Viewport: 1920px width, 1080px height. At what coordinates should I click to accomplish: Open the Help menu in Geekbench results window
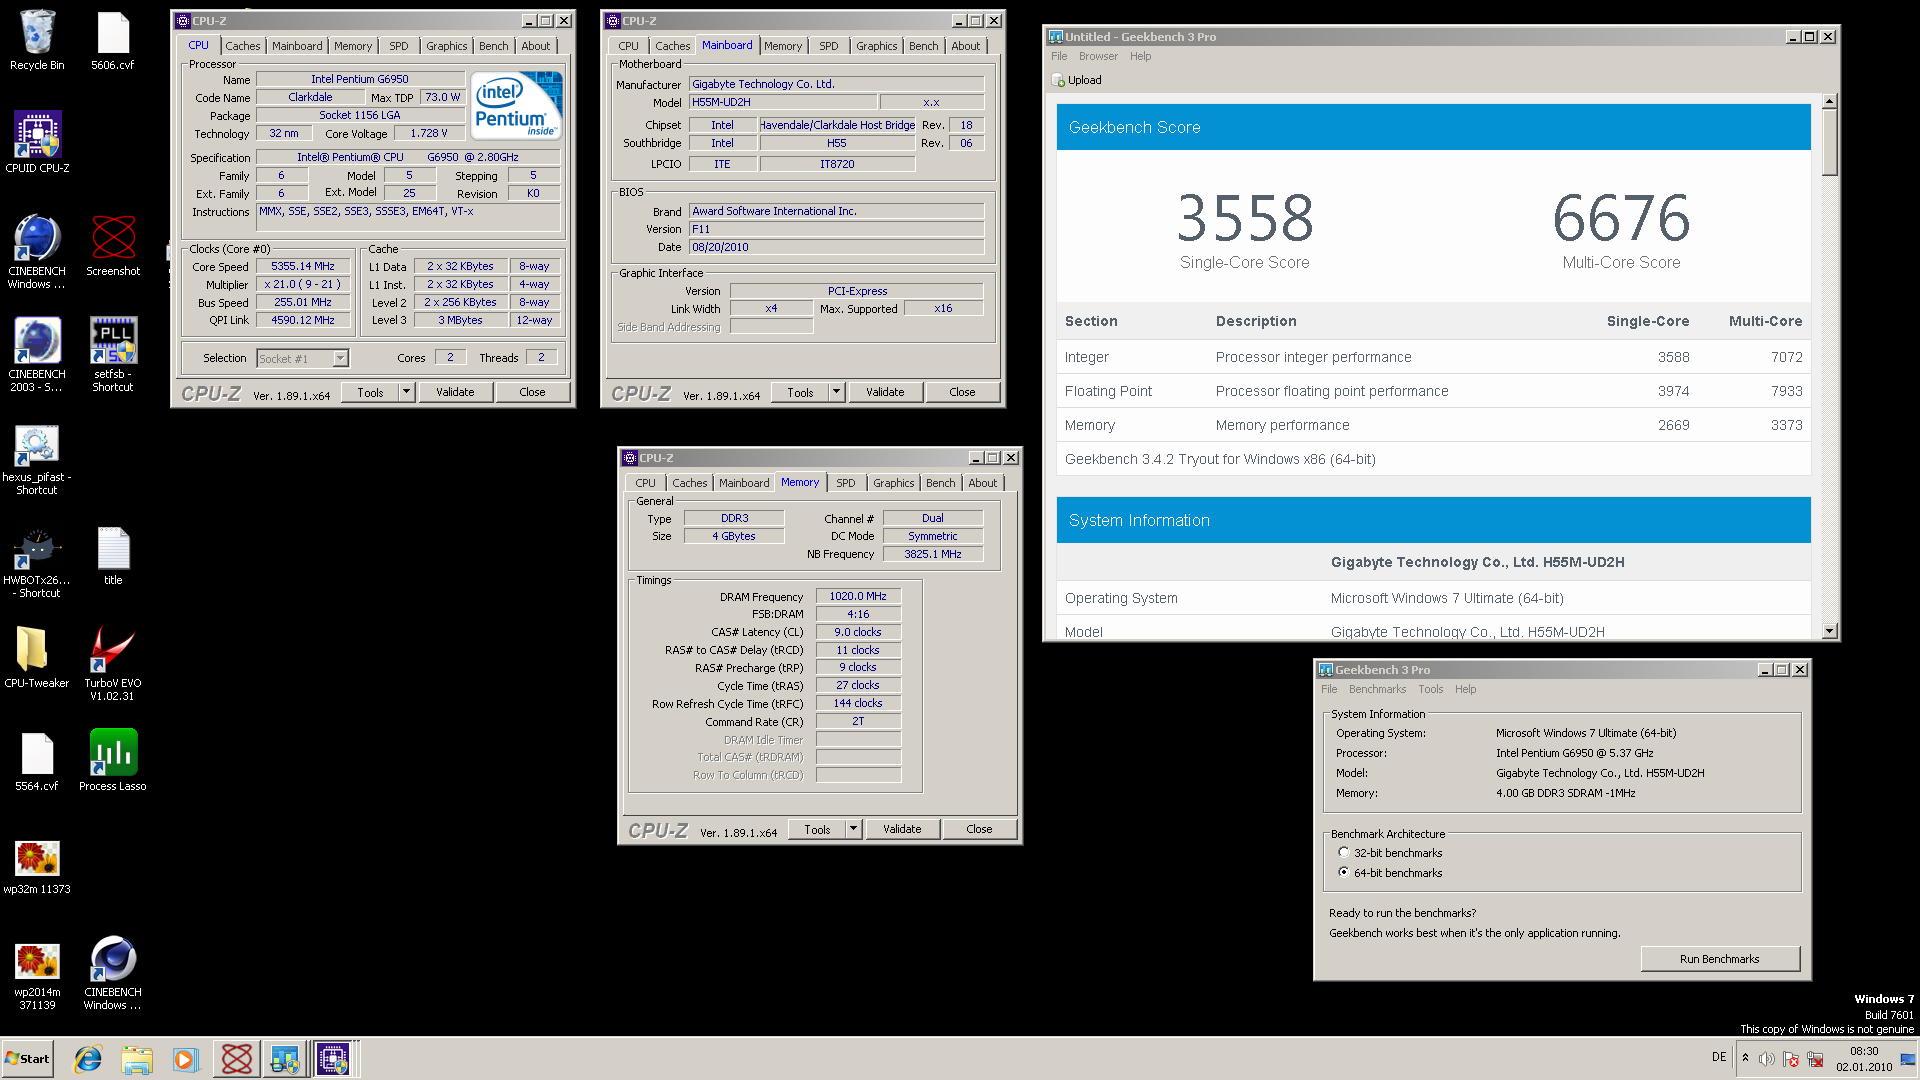pos(1140,56)
